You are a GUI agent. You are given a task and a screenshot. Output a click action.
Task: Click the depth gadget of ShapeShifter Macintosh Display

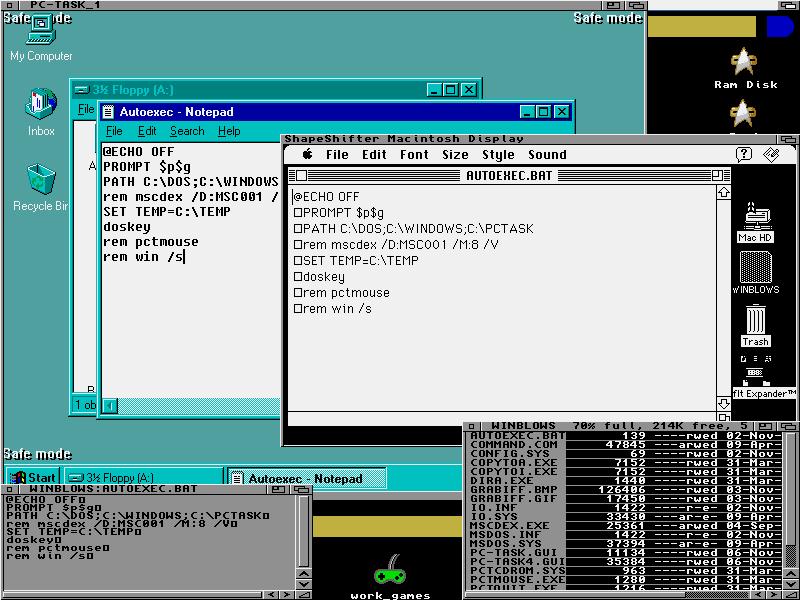click(788, 139)
